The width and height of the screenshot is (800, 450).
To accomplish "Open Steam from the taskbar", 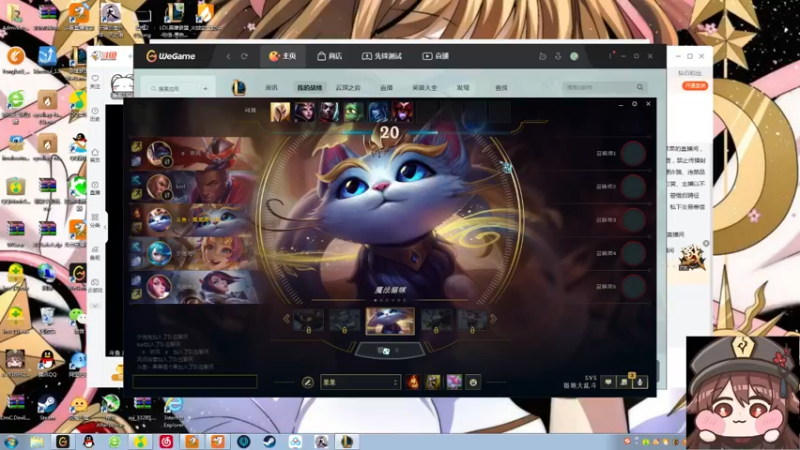I will 269,441.
